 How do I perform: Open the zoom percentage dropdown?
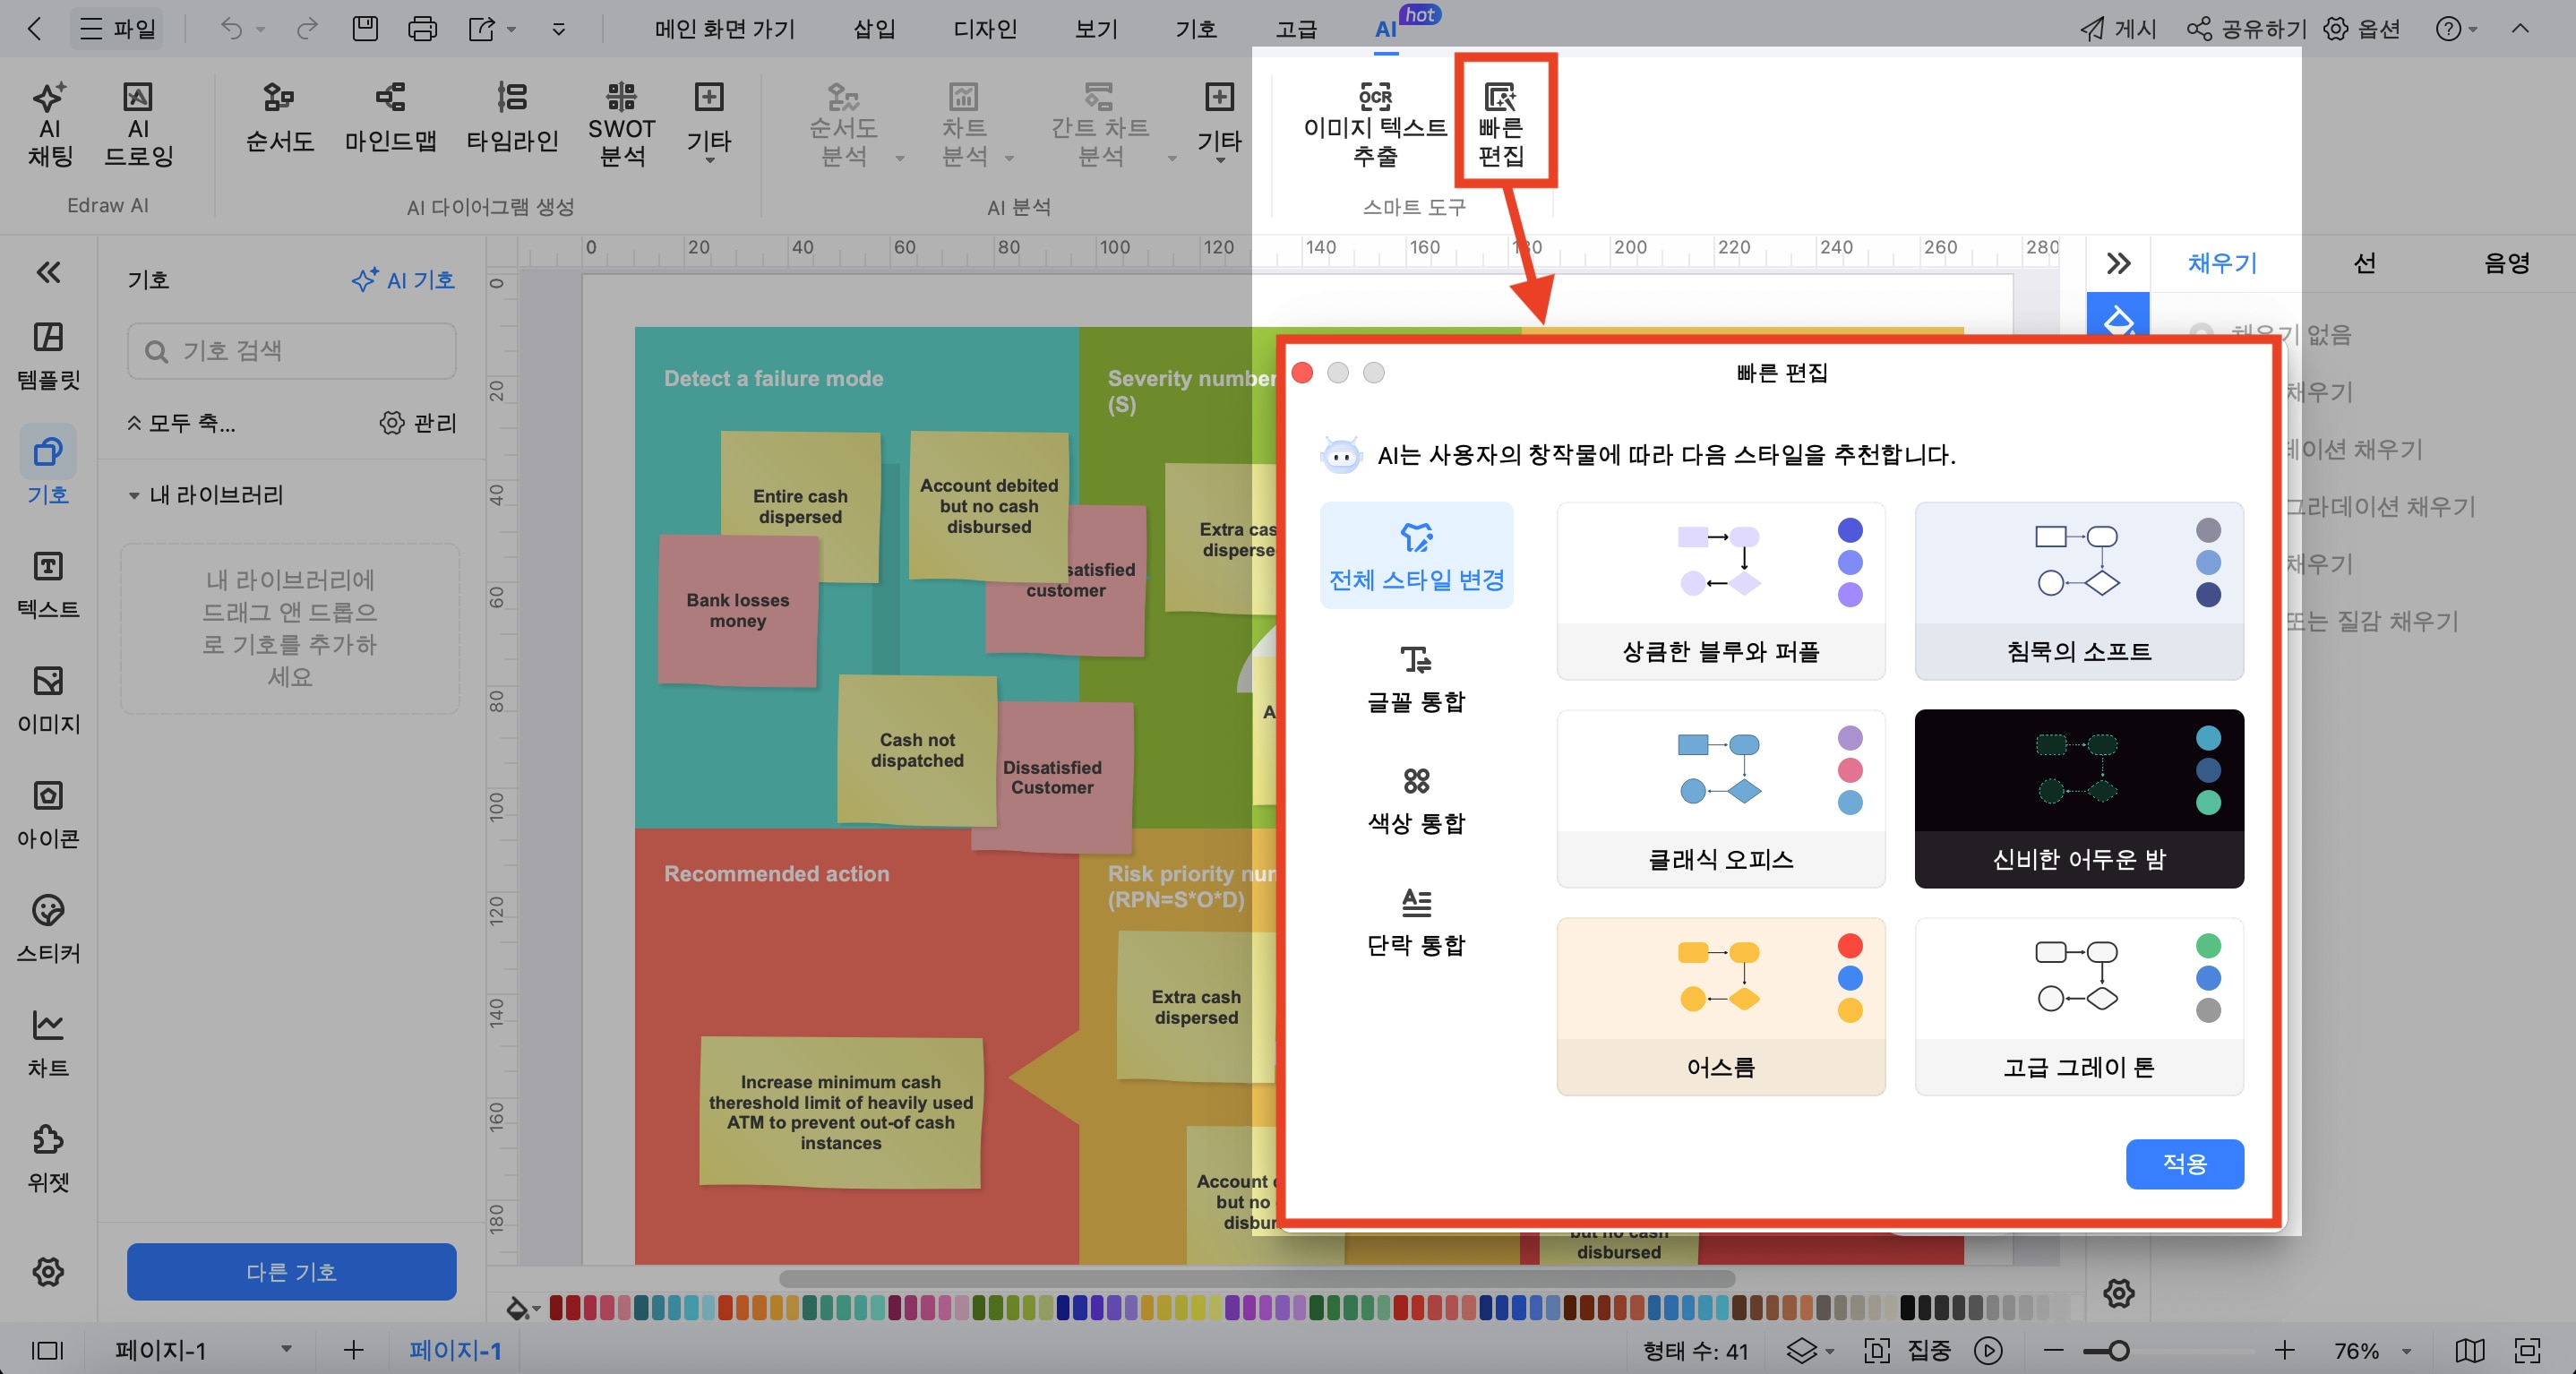point(2407,1351)
